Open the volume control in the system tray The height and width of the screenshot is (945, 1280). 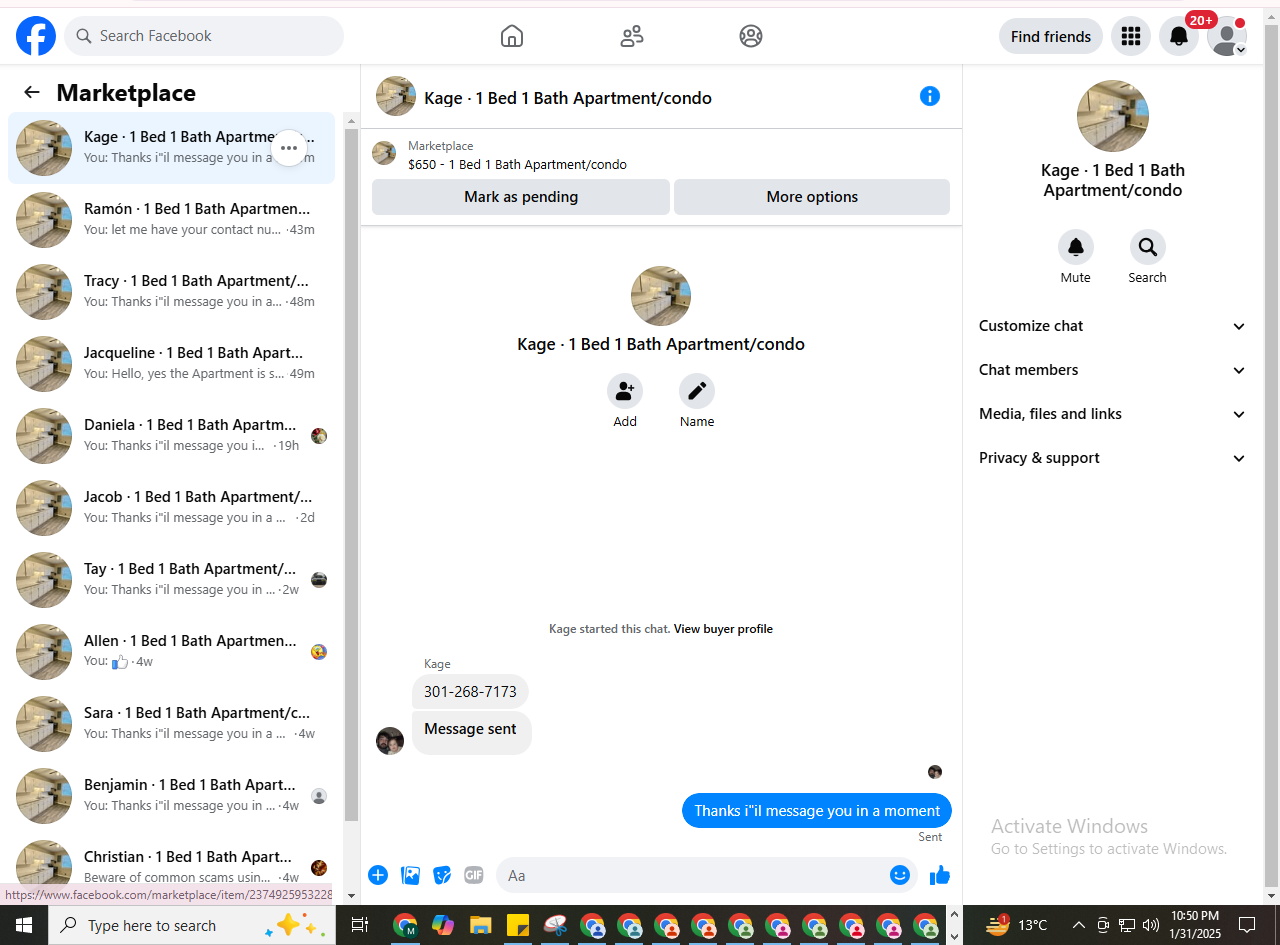point(1151,925)
